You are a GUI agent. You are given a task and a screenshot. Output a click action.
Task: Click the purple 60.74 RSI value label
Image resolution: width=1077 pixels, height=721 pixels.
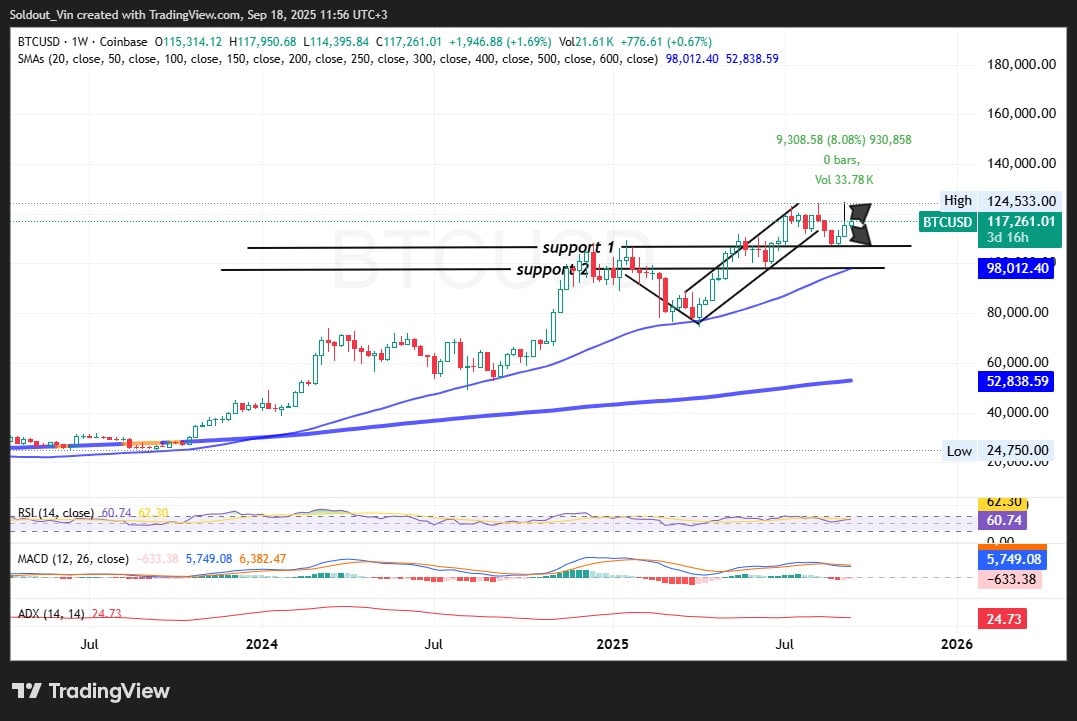[x=1003, y=521]
